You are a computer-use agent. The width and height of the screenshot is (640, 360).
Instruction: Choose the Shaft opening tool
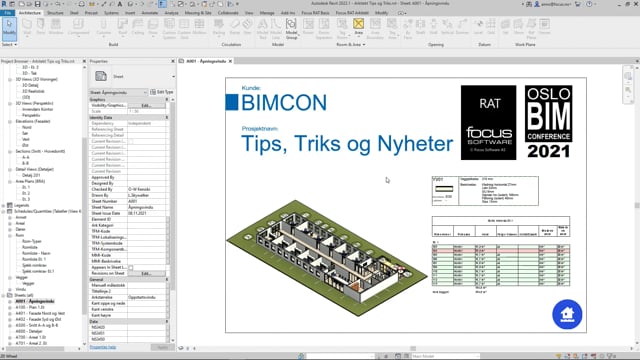[420, 27]
